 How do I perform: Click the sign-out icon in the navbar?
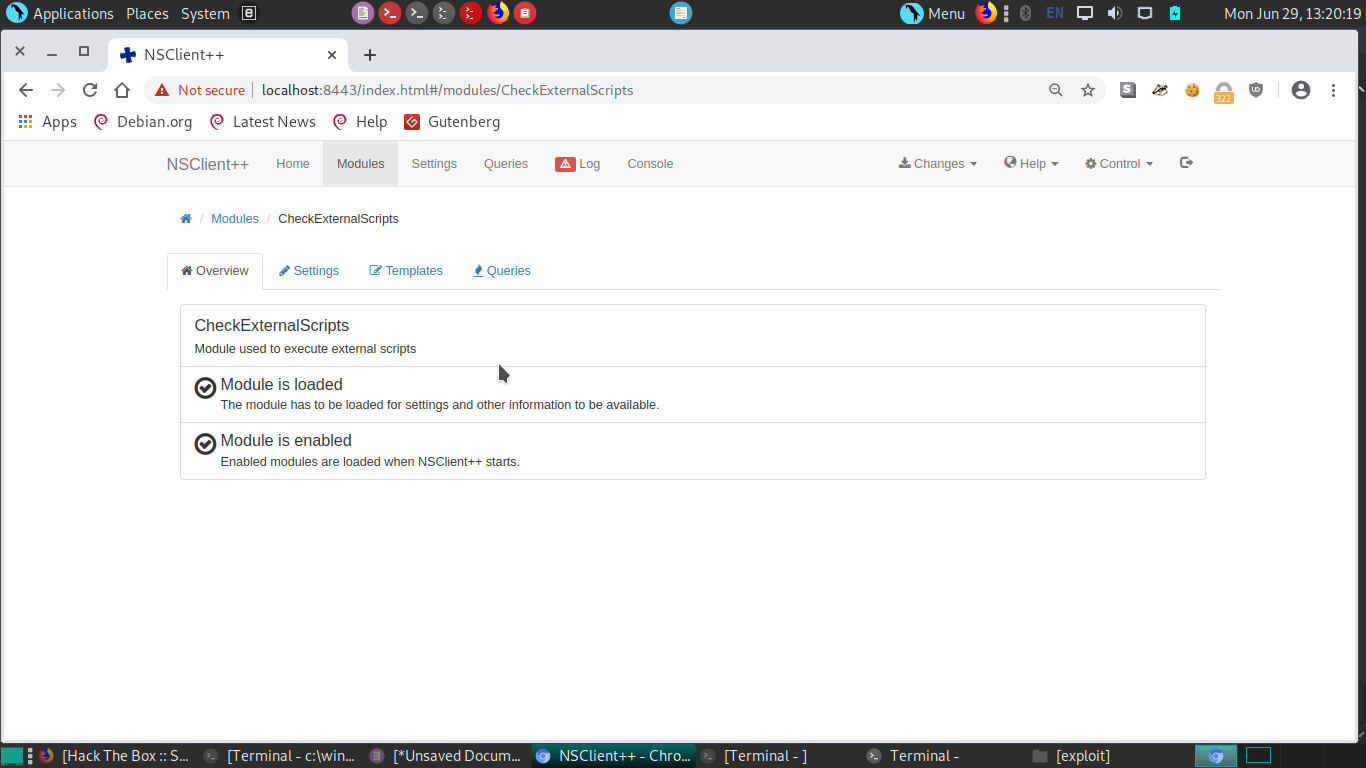(x=1186, y=163)
